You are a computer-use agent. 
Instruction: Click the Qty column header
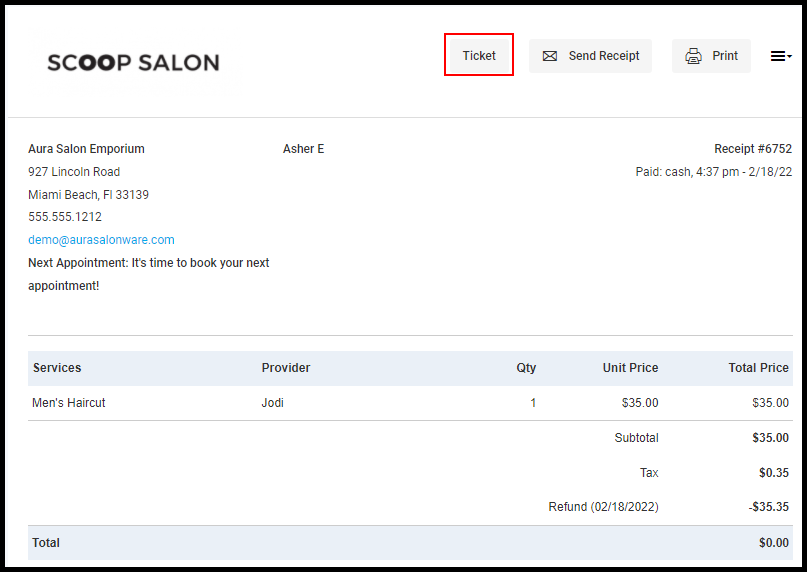click(x=526, y=368)
